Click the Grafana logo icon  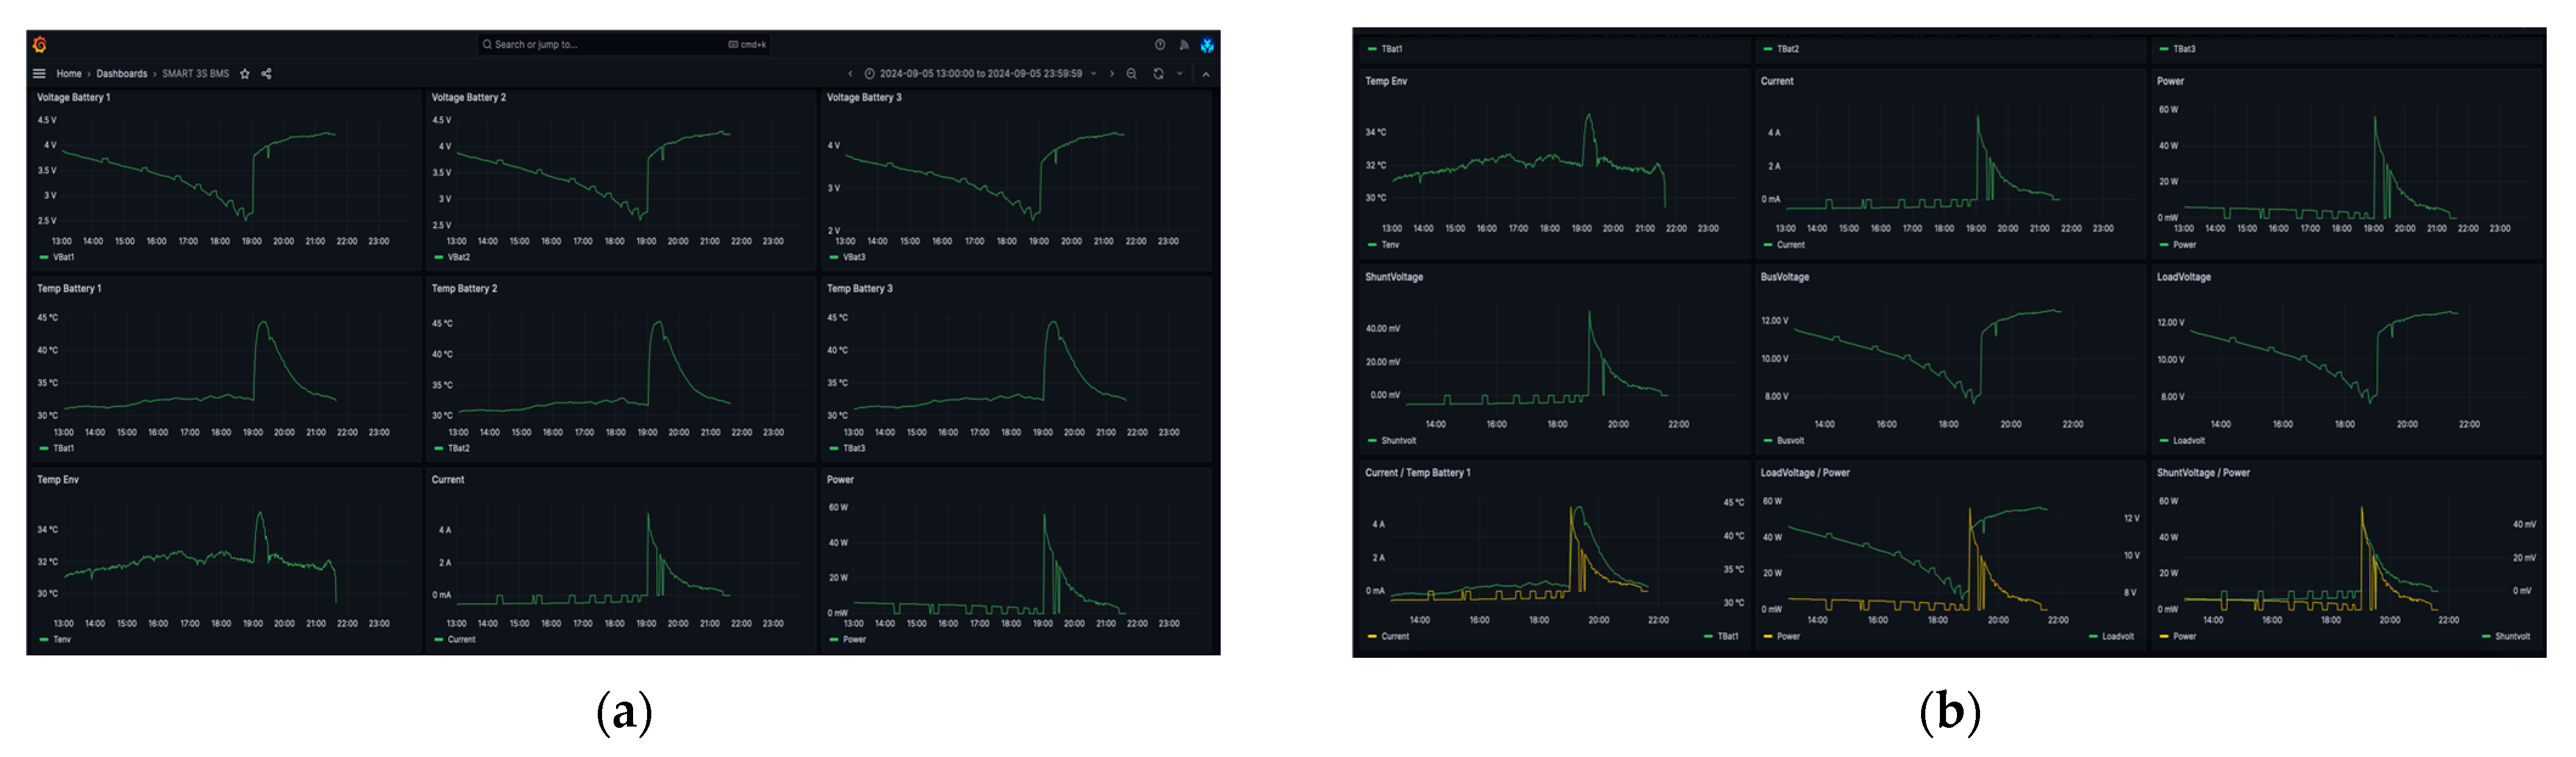click(x=40, y=45)
